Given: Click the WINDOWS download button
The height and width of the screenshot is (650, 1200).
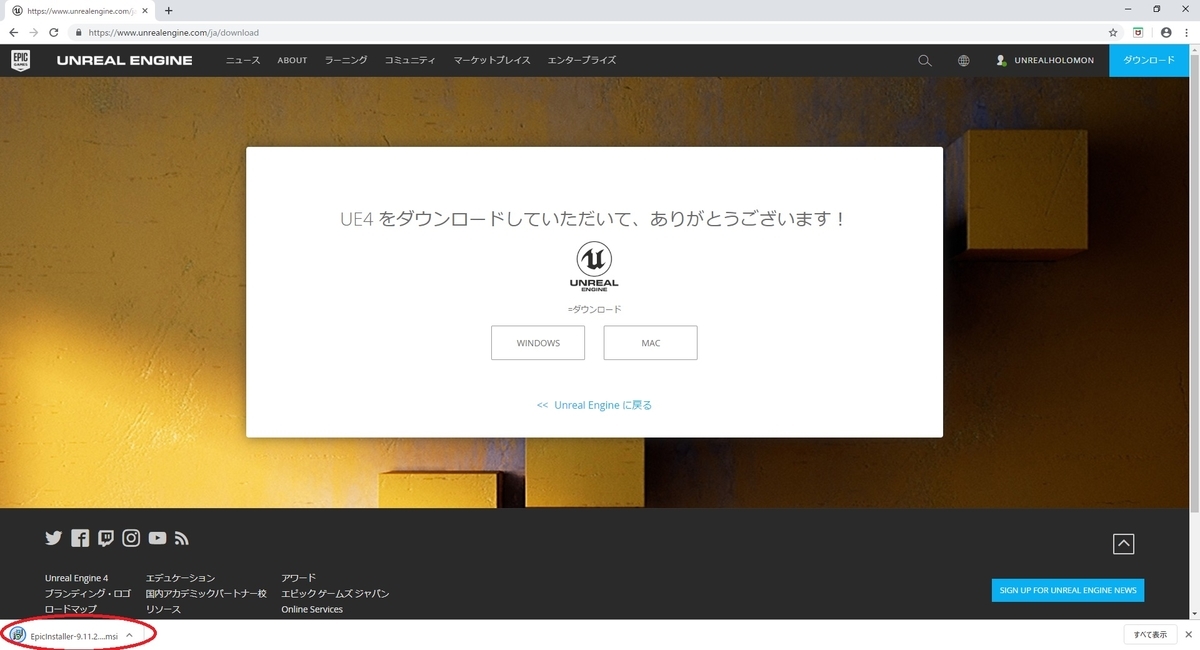Looking at the screenshot, I should click(x=538, y=342).
